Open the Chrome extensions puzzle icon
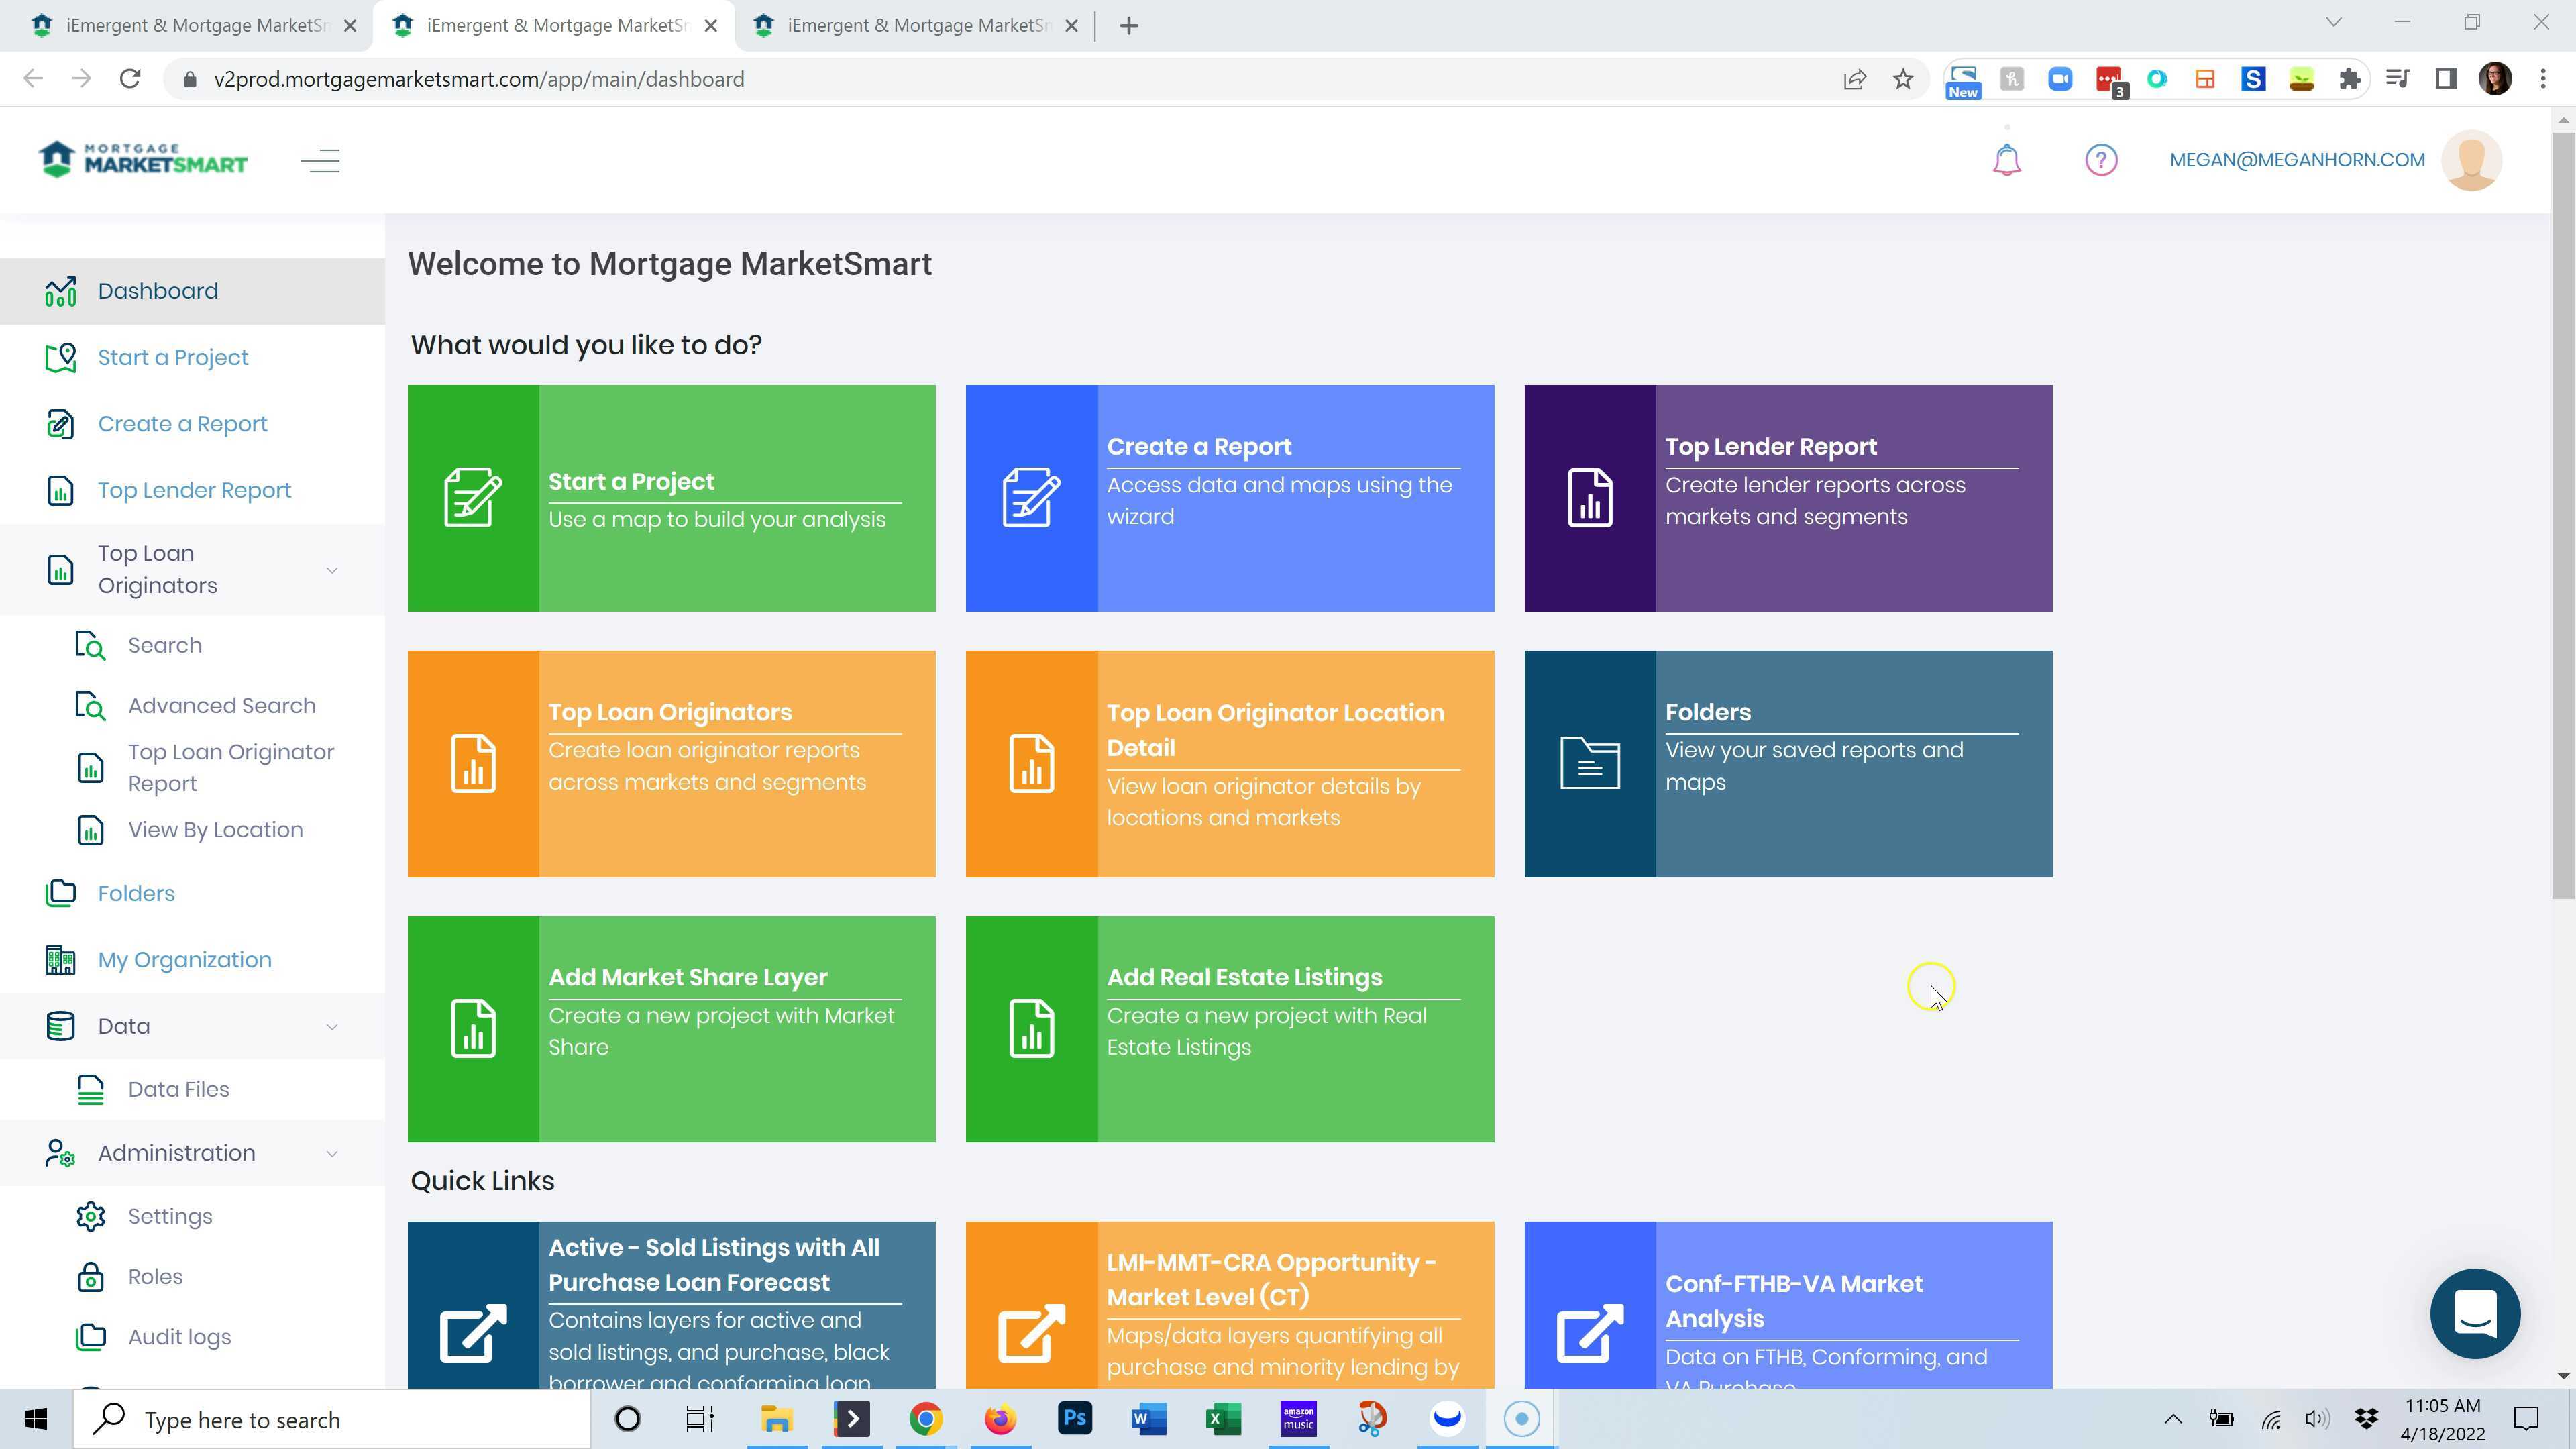This screenshot has width=2576, height=1449. [2349, 79]
